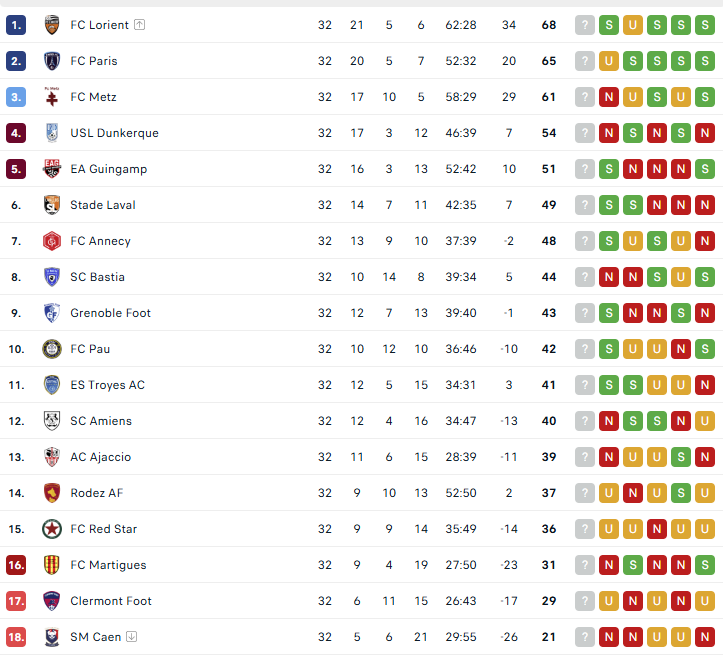This screenshot has width=723, height=658.
Task: Click the FC Annecy red crest
Action: click(x=52, y=241)
